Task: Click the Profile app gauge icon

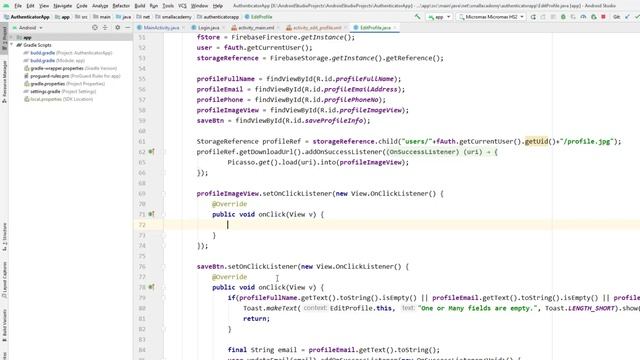Action: pyautogui.click(x=583, y=17)
